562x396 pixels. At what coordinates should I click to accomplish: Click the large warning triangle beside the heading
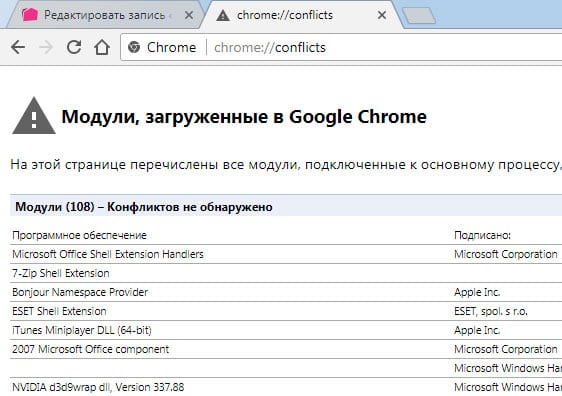34,116
